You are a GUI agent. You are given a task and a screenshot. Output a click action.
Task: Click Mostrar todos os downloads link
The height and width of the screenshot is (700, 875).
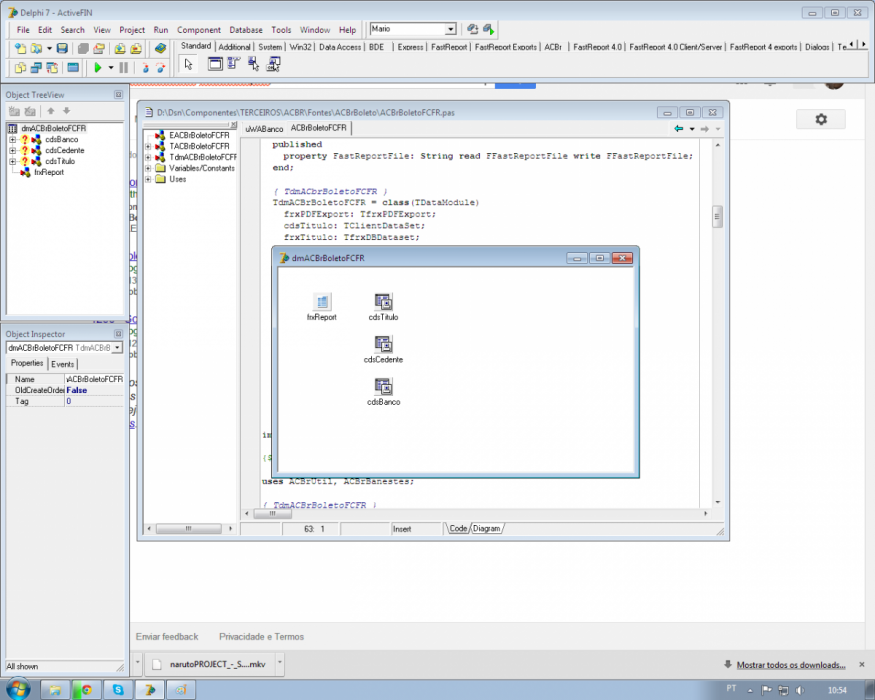(791, 665)
